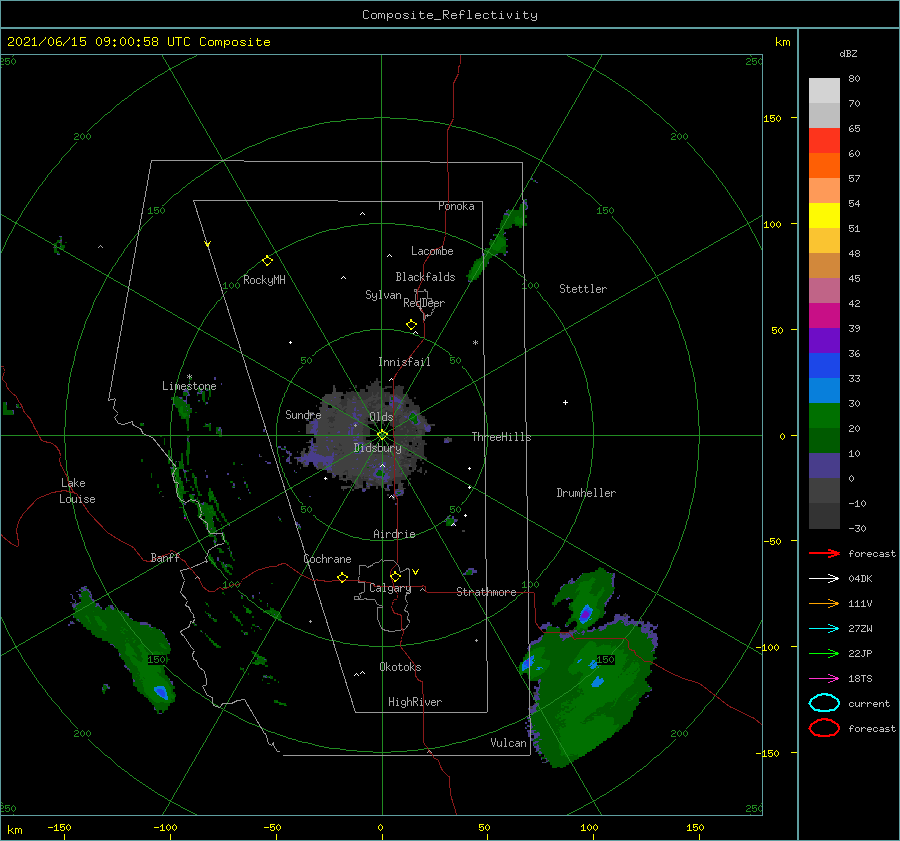The height and width of the screenshot is (841, 900).
Task: Click the magenta 42-39 dBZ swatch
Action: [824, 316]
